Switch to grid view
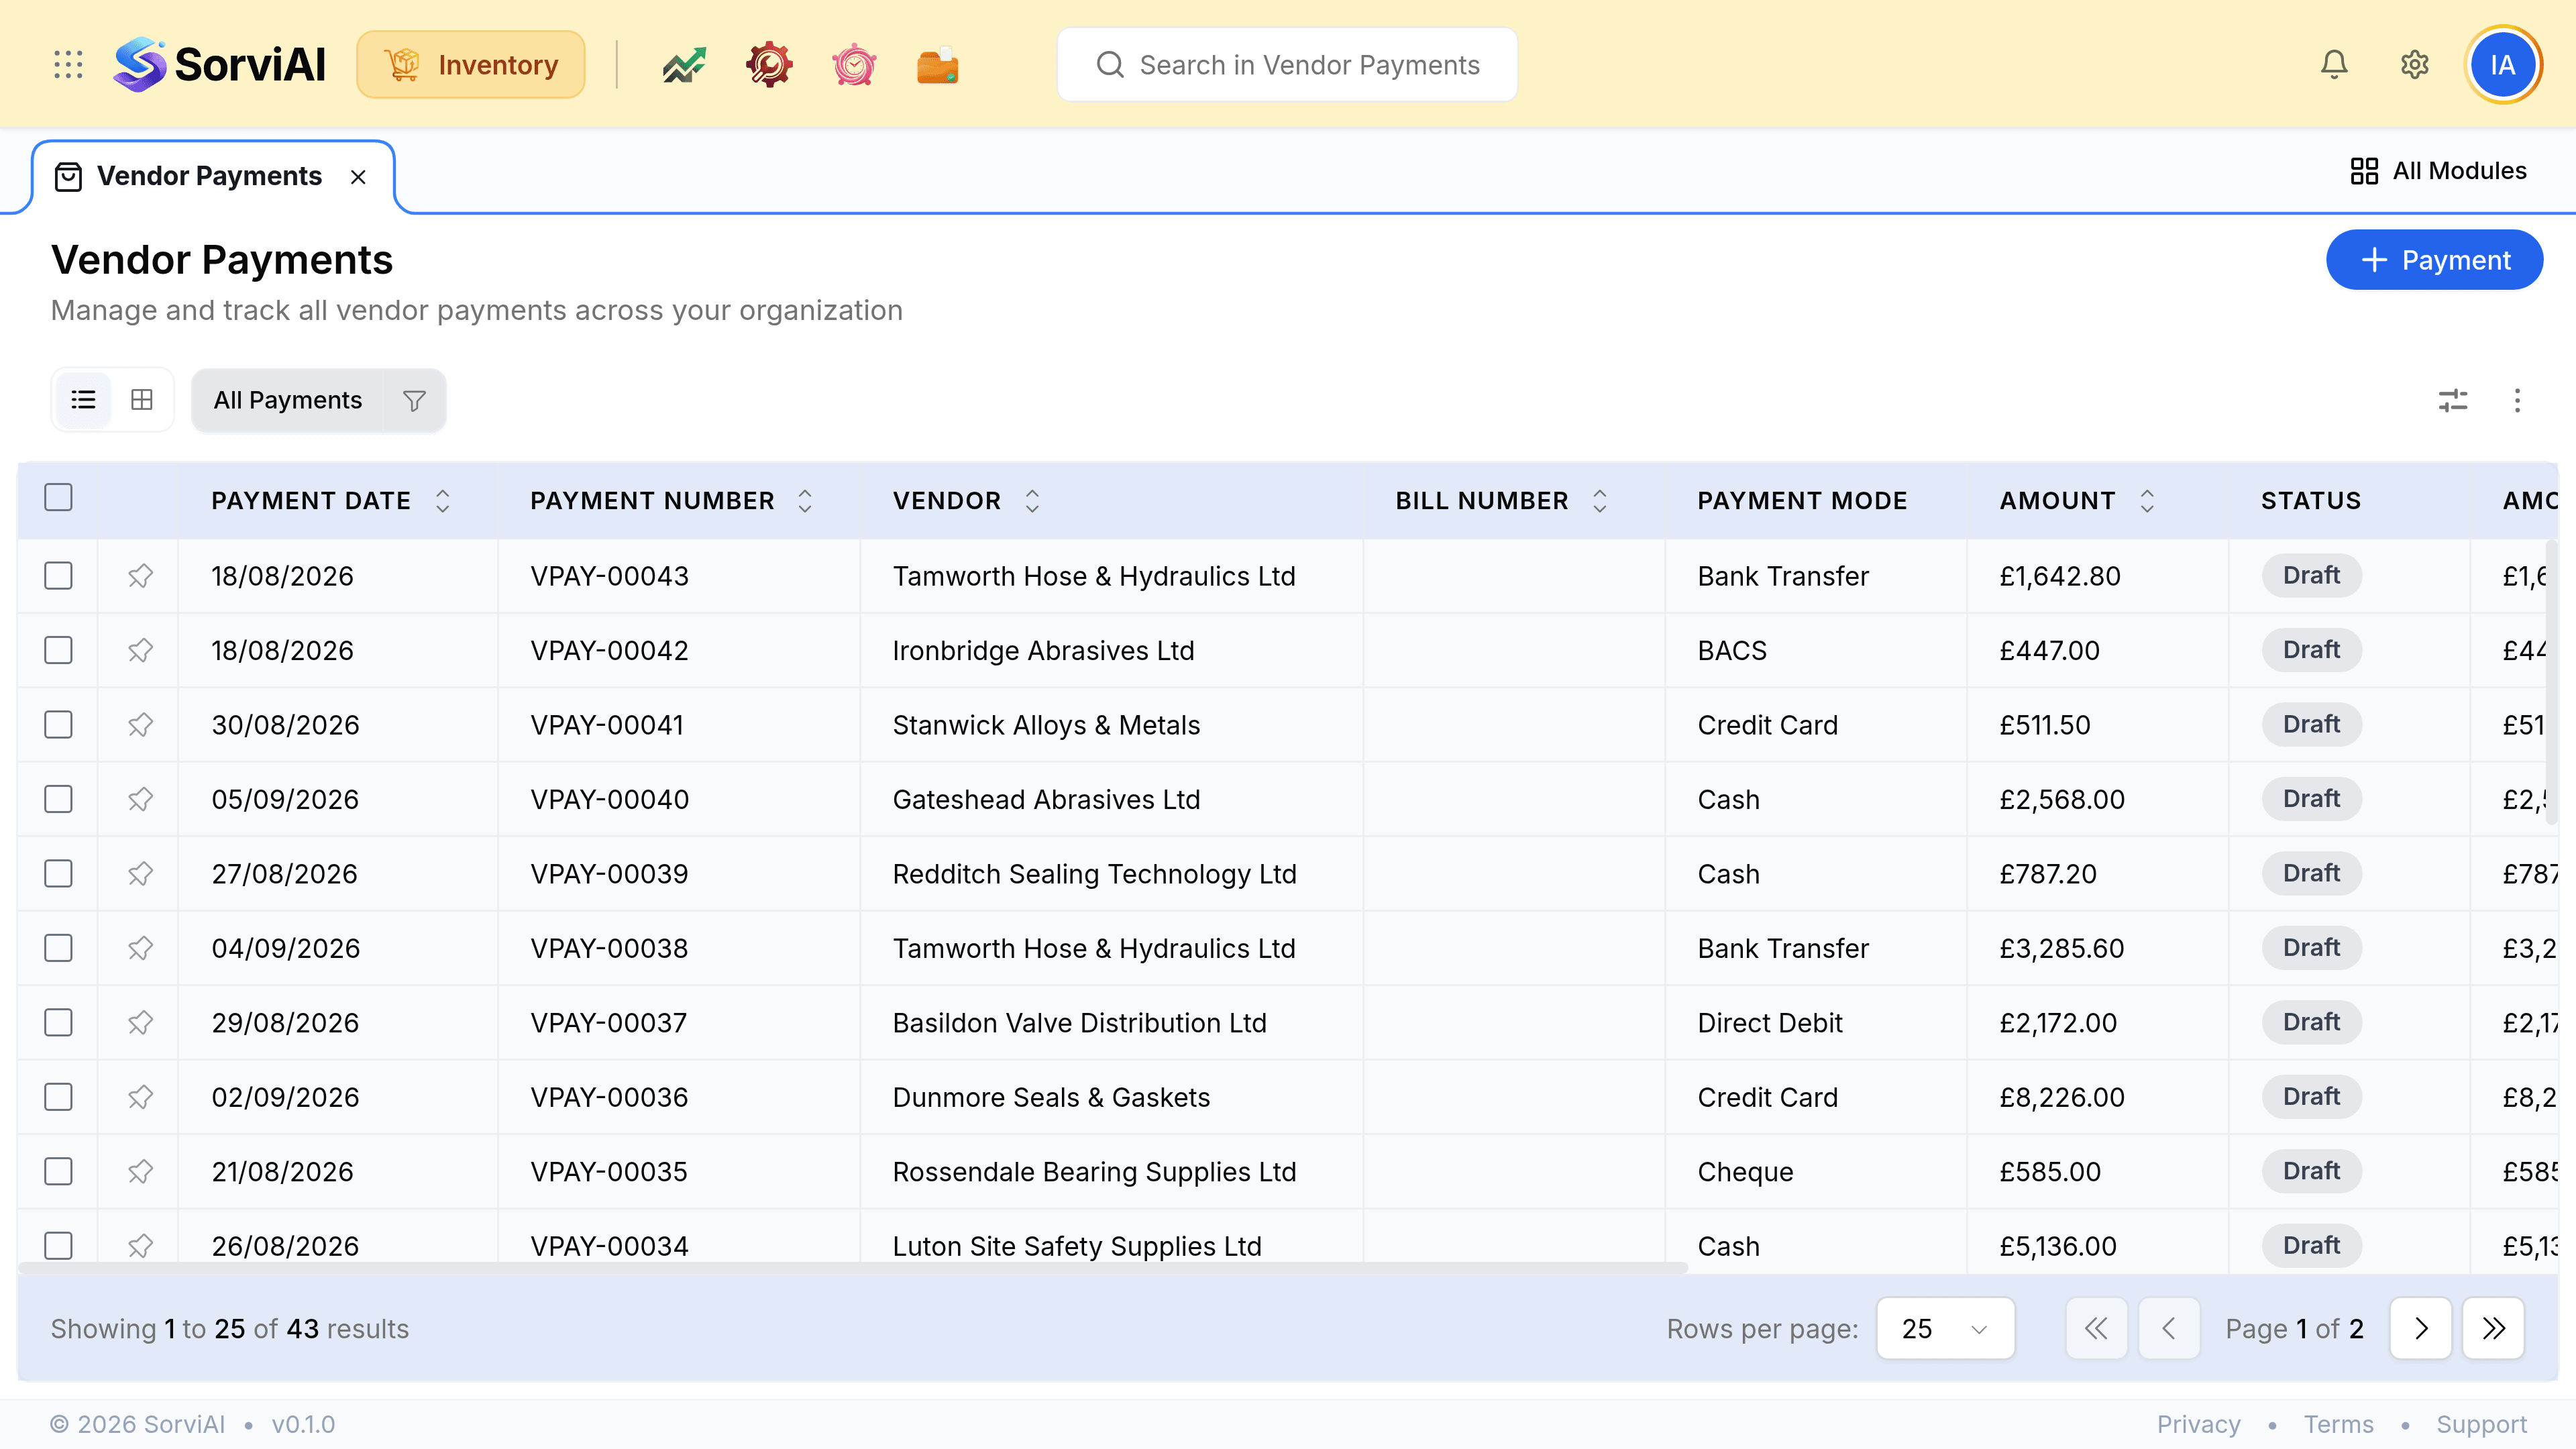Image resolution: width=2576 pixels, height=1449 pixels. click(142, 400)
